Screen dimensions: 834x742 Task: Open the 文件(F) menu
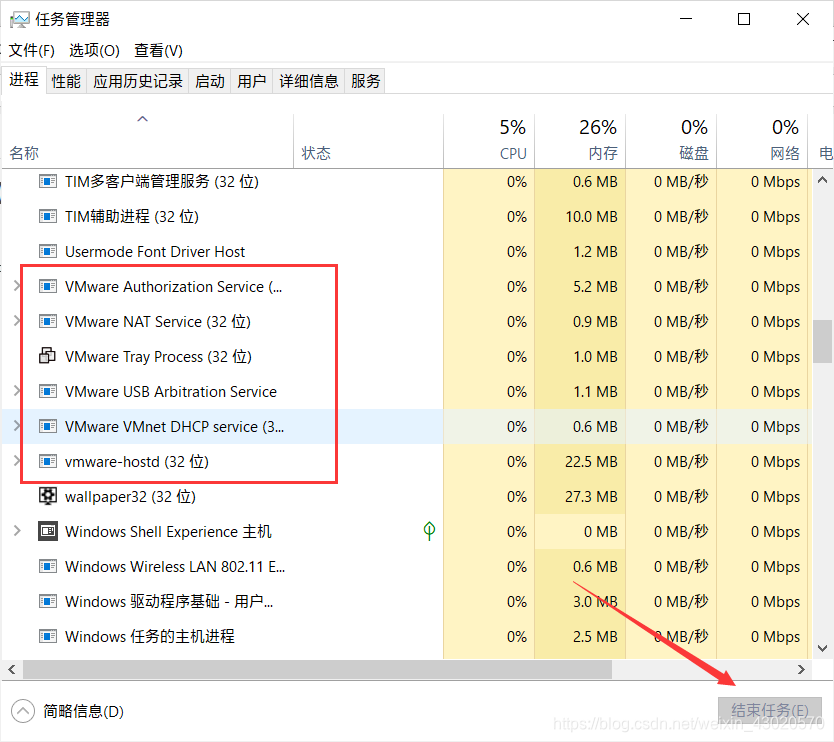pyautogui.click(x=32, y=51)
